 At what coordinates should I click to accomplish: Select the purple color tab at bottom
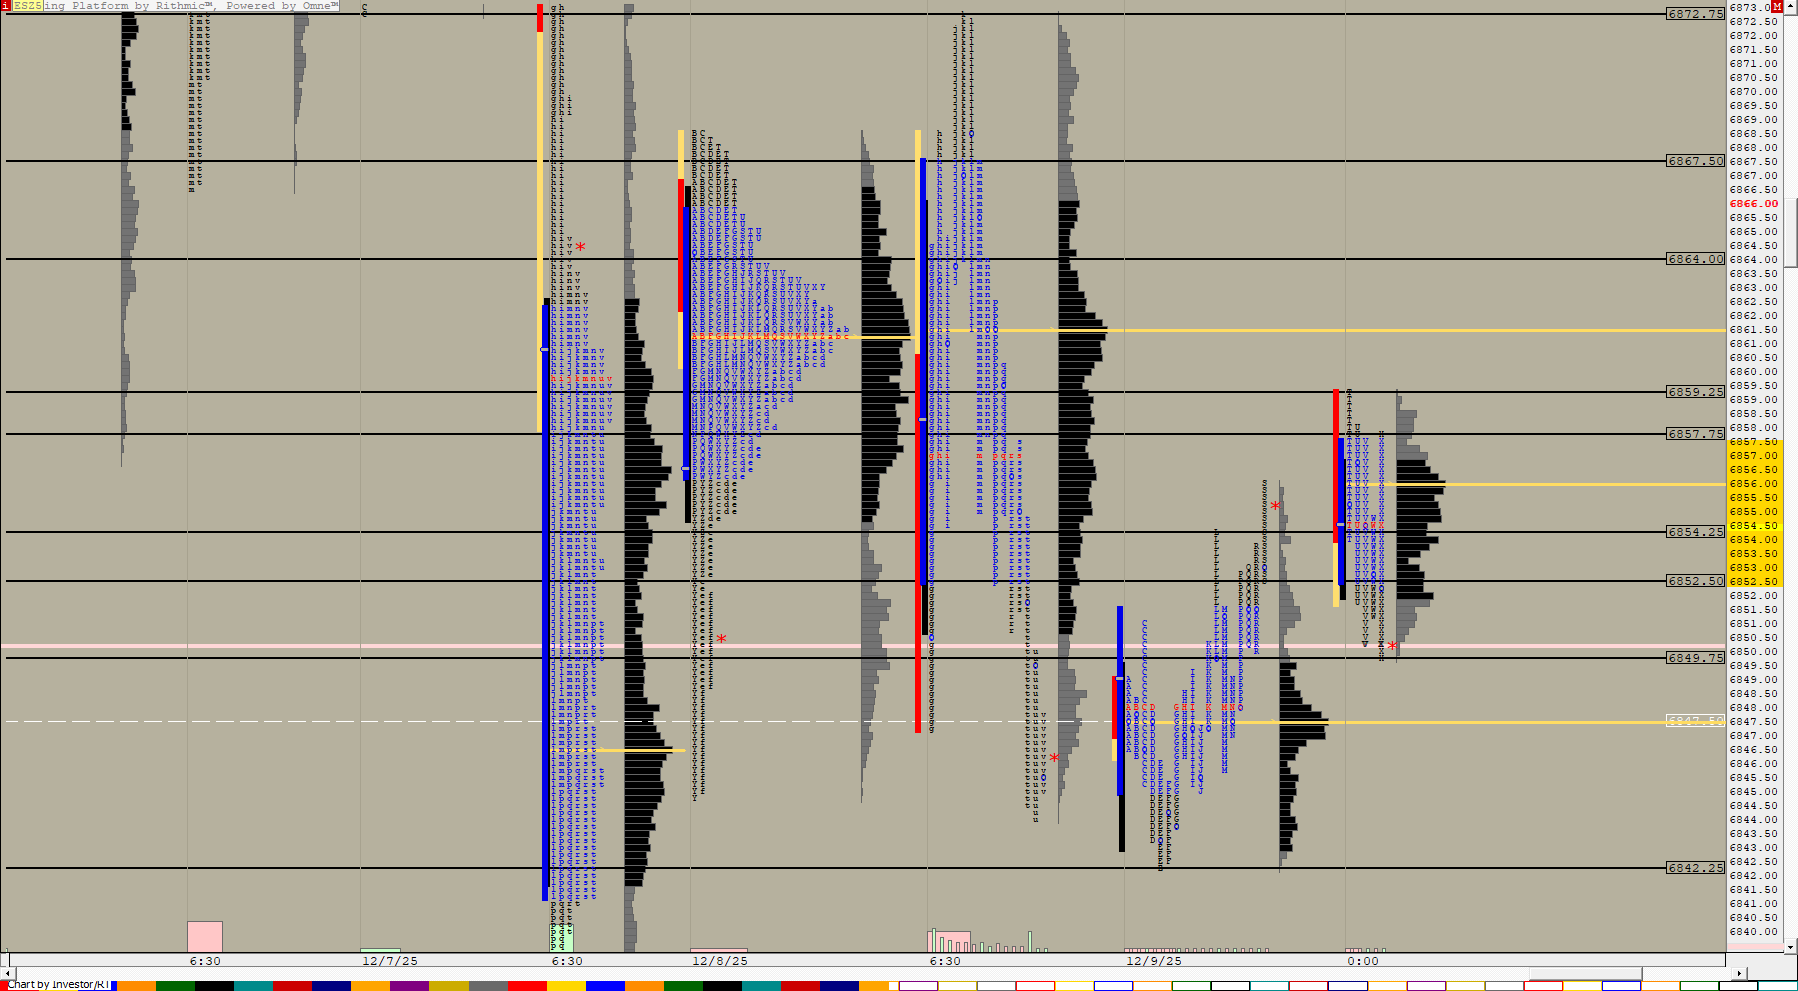[408, 986]
